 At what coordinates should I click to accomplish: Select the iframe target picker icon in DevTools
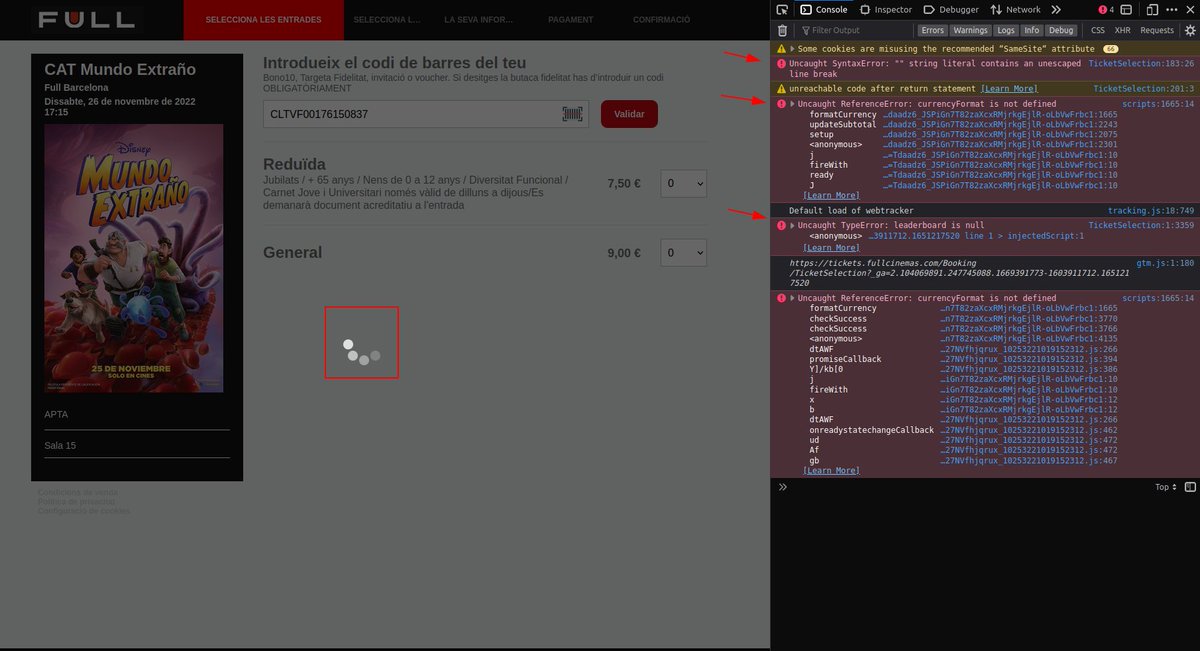point(1127,9)
